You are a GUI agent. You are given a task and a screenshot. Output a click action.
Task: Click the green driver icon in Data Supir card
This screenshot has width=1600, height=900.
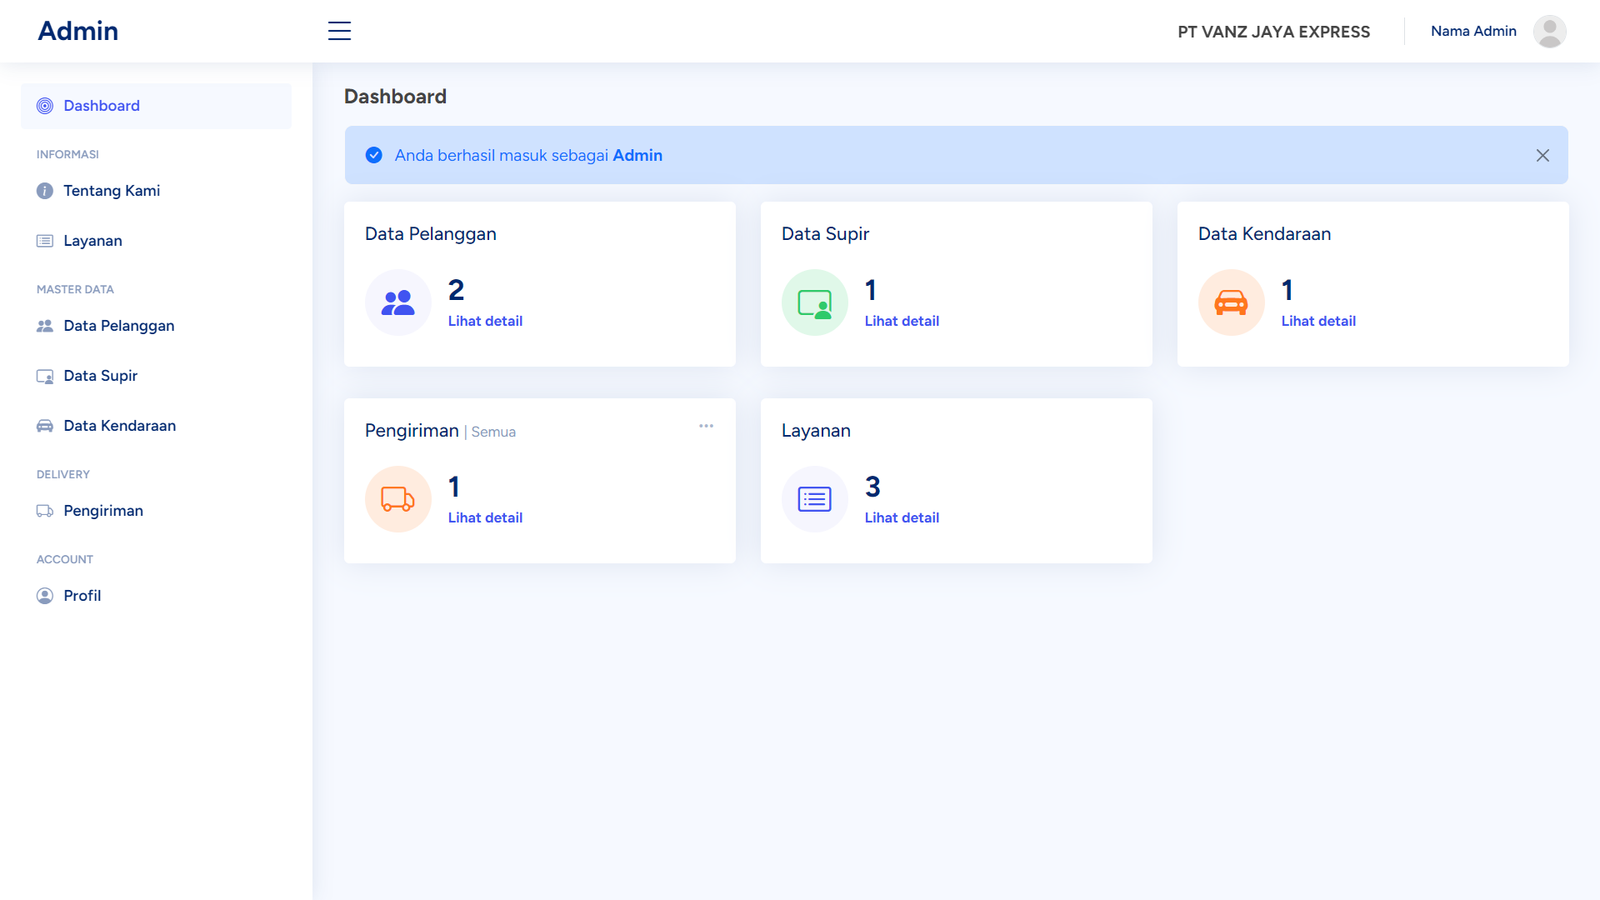814,302
